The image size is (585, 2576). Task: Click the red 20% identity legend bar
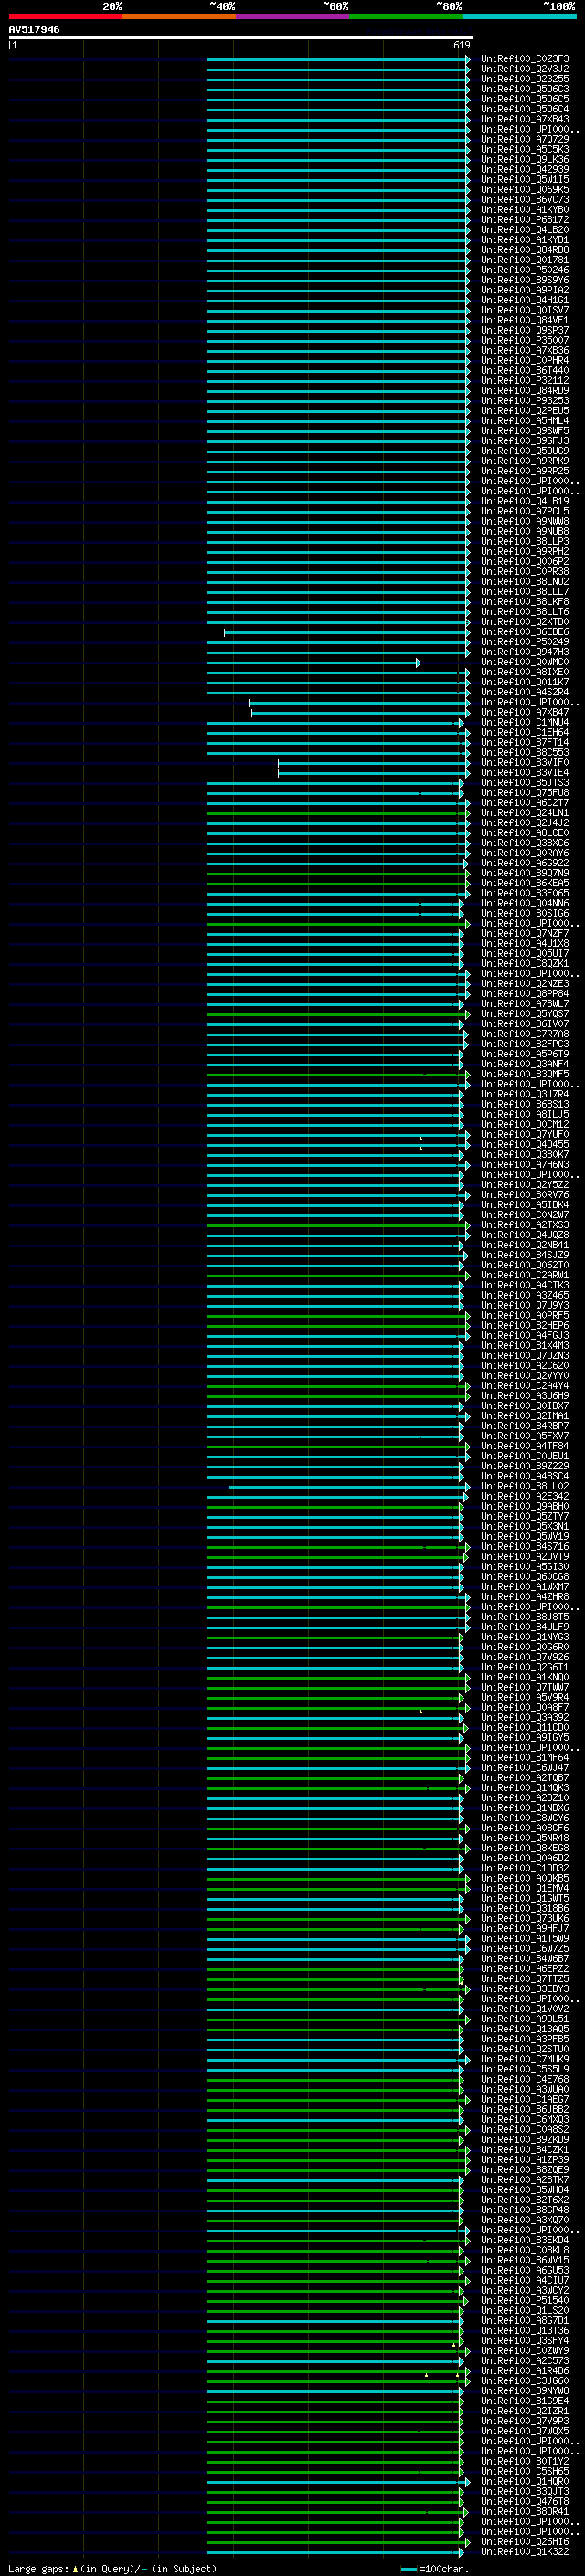(65, 16)
